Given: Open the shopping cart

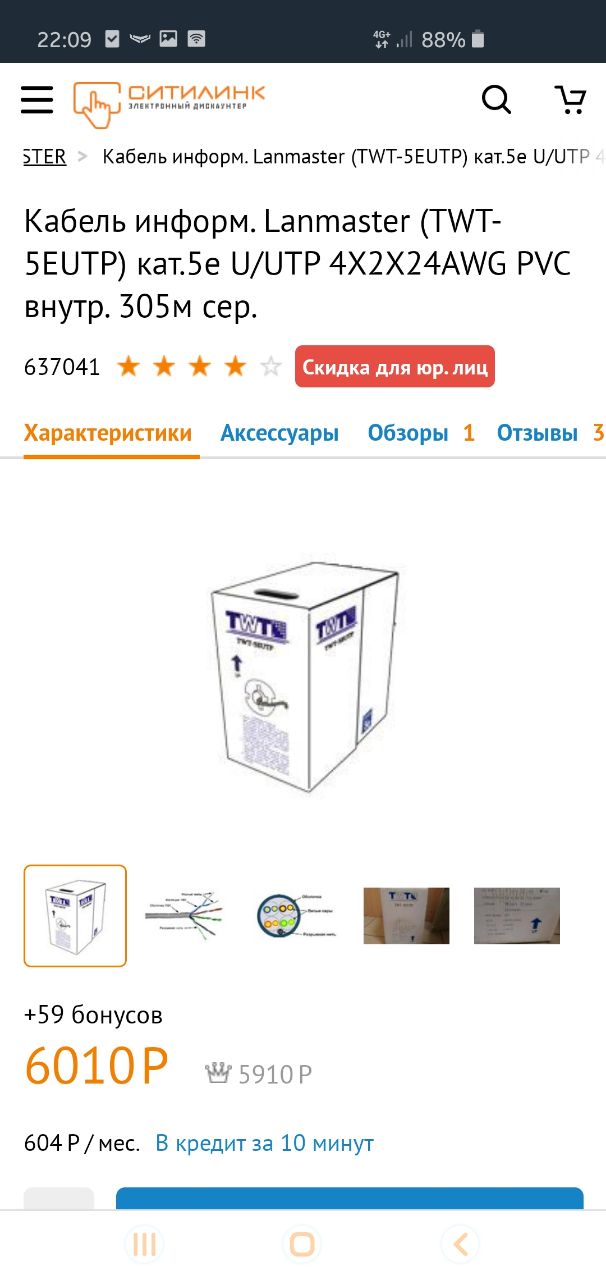Looking at the screenshot, I should pyautogui.click(x=570, y=99).
